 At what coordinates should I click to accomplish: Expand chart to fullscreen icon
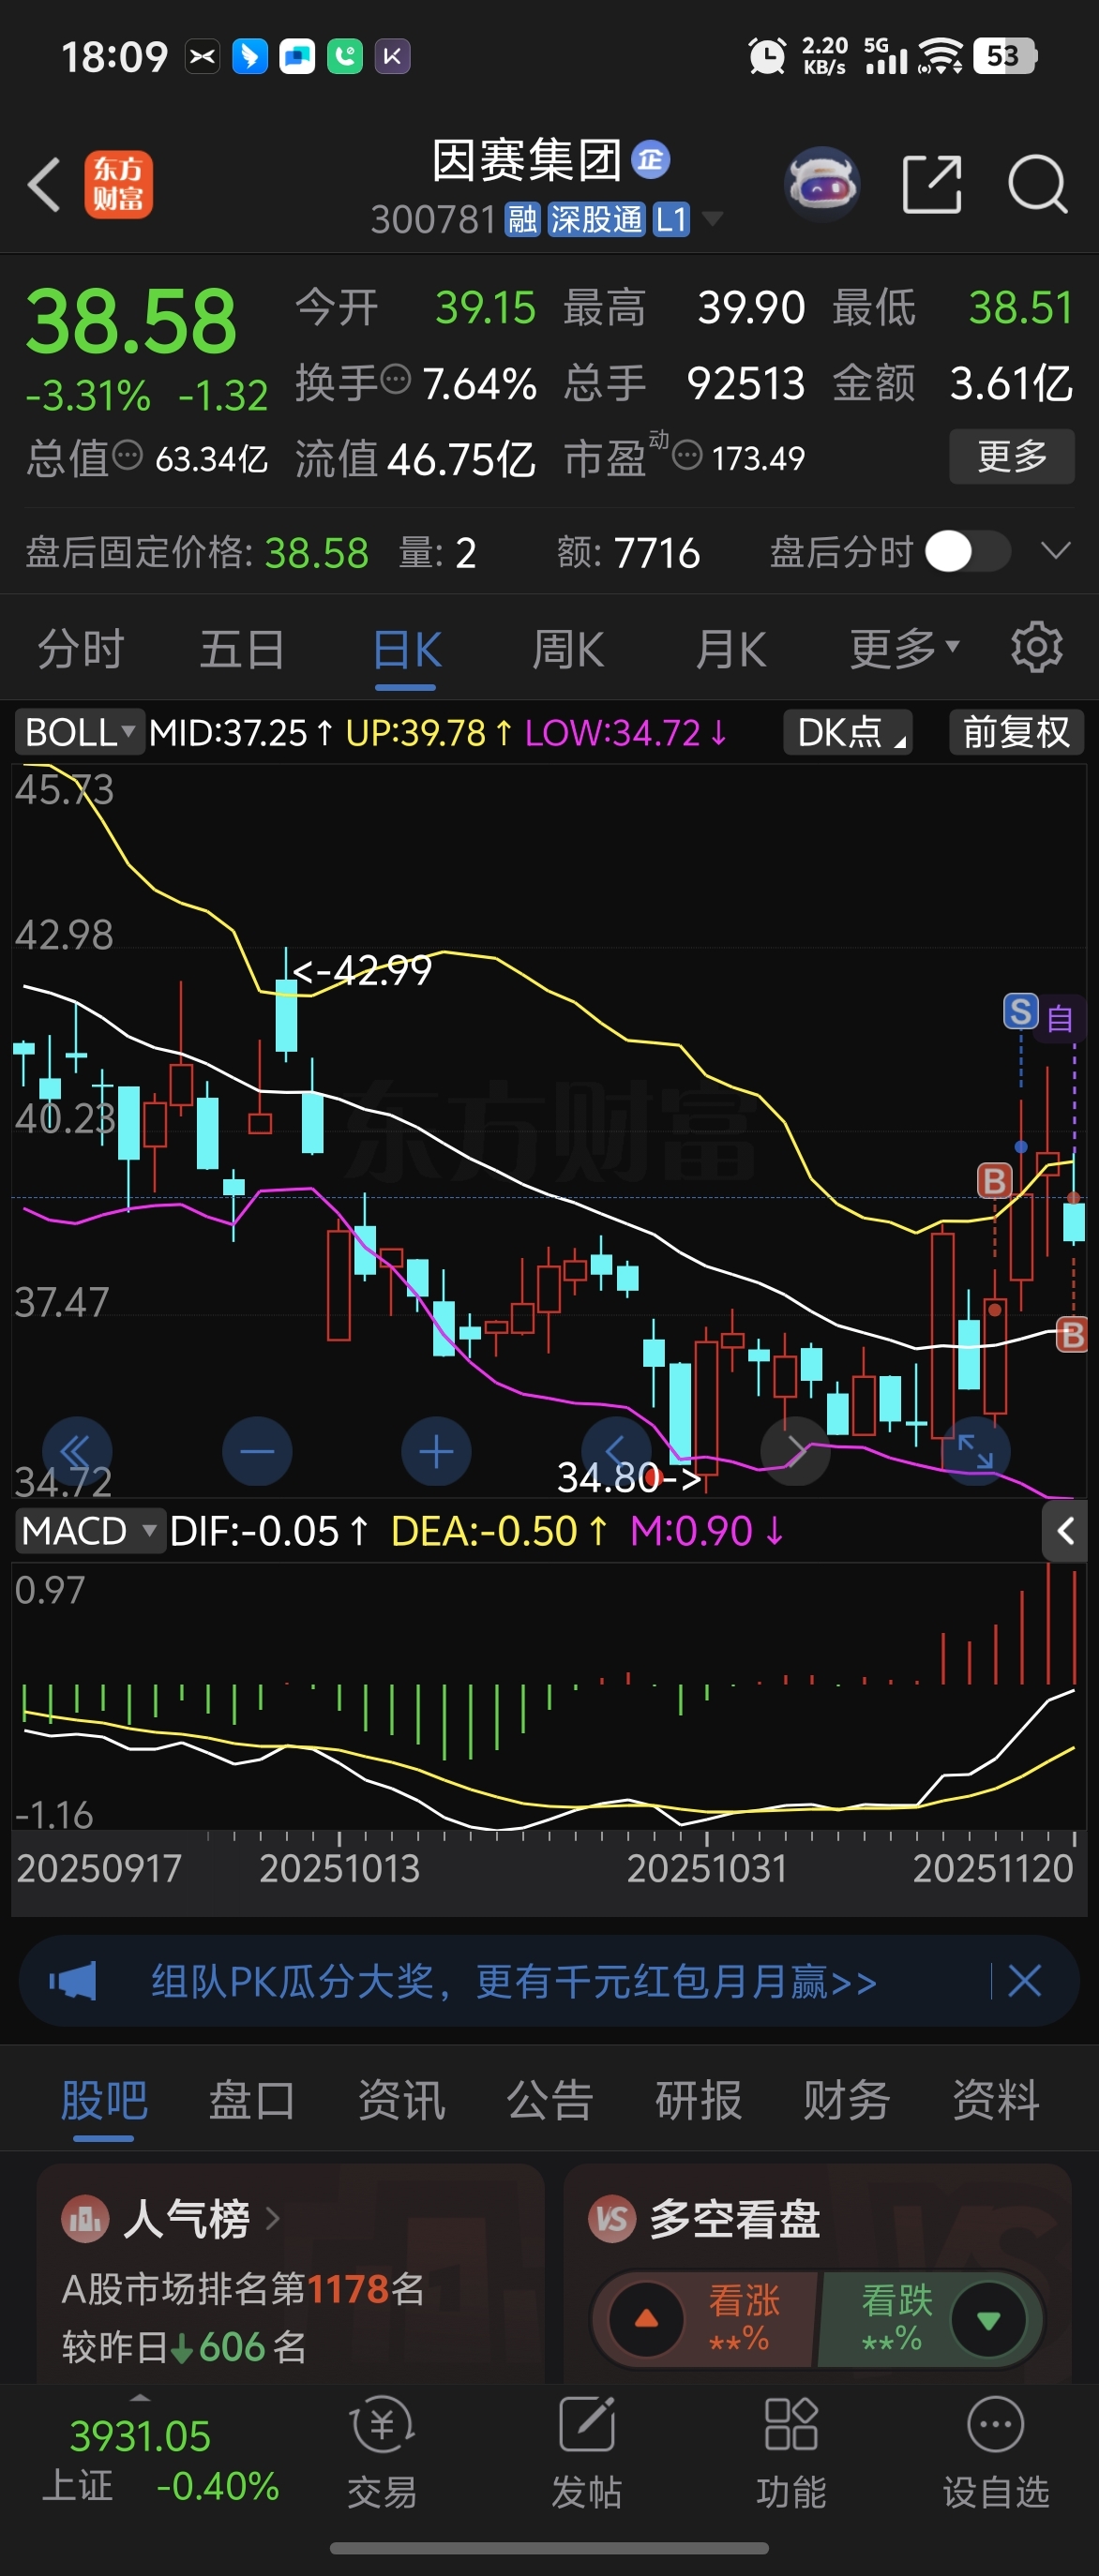(x=975, y=1451)
